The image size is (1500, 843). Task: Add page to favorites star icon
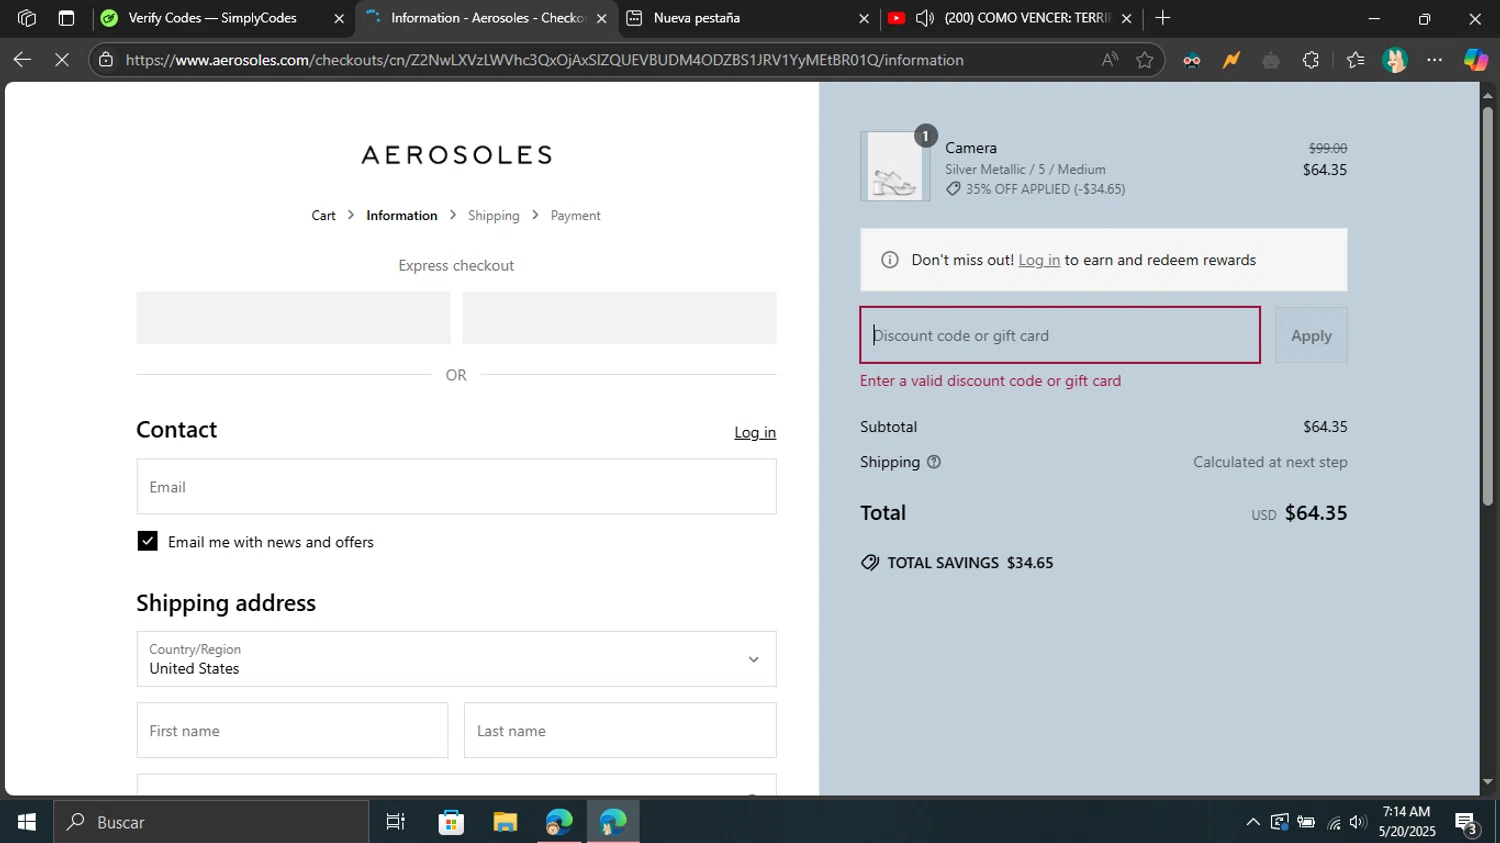pyautogui.click(x=1145, y=60)
